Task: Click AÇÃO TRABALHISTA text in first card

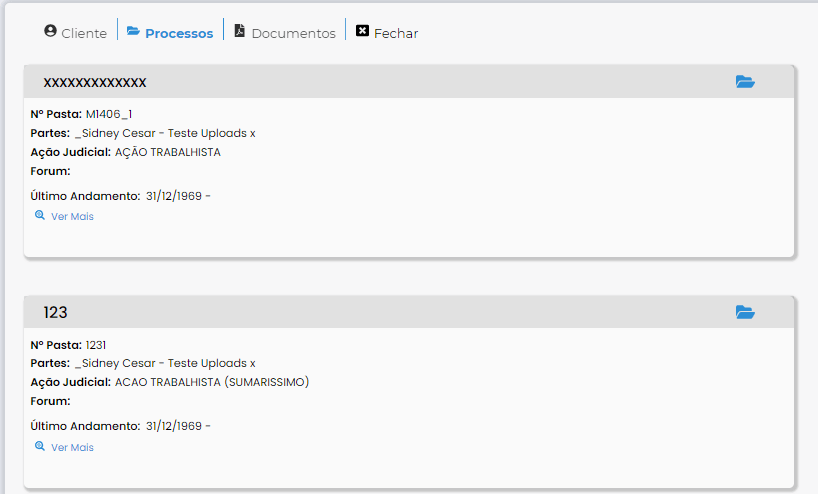Action: click(168, 153)
